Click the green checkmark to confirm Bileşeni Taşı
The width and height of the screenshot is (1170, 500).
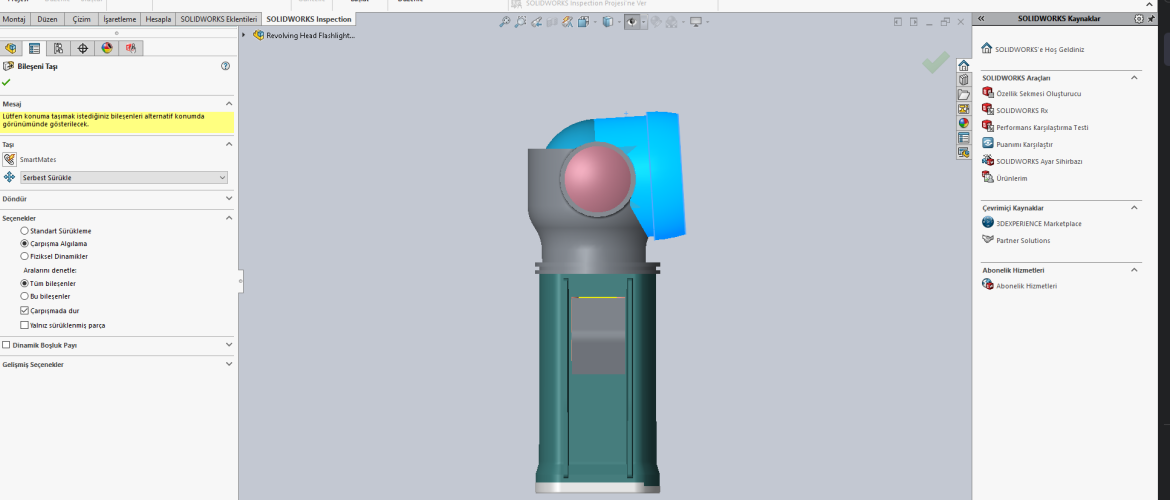[7, 82]
